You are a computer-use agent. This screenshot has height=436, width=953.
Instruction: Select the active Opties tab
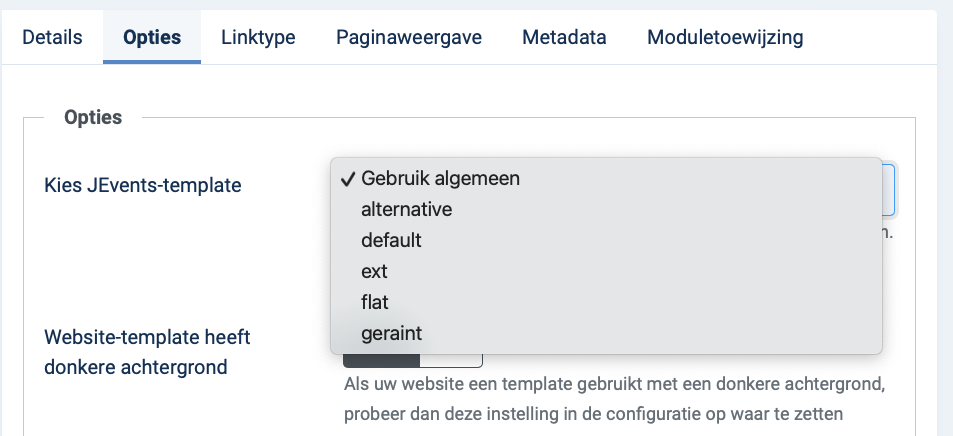coord(152,37)
